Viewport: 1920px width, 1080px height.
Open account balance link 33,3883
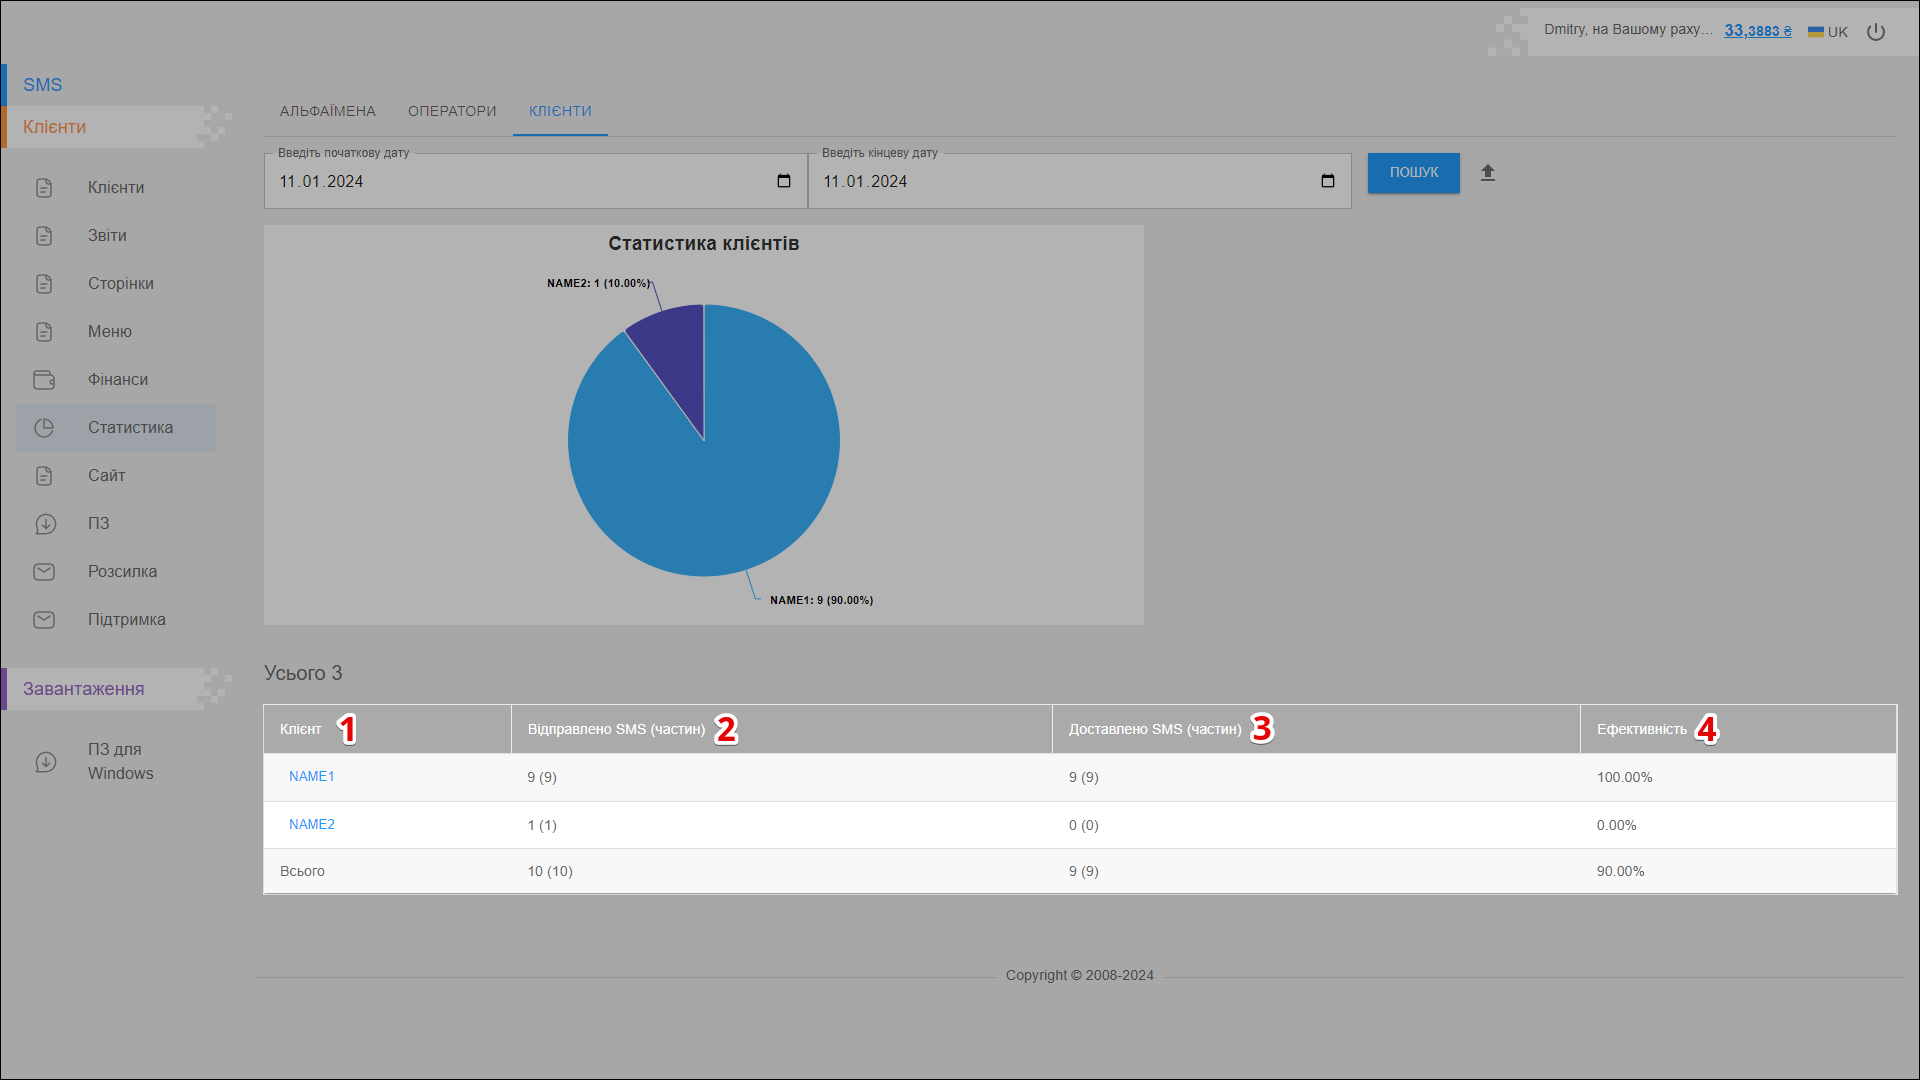click(1757, 31)
